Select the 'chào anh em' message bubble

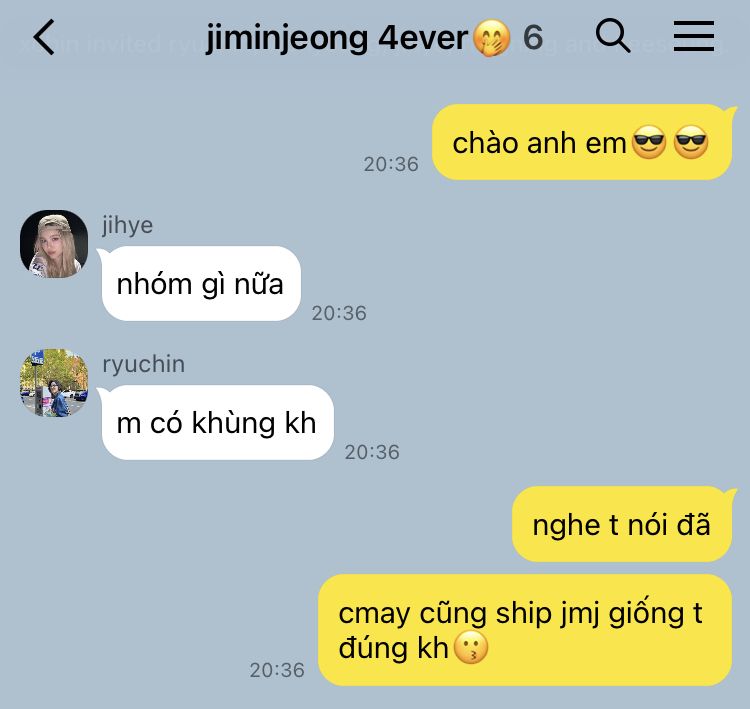coord(582,142)
